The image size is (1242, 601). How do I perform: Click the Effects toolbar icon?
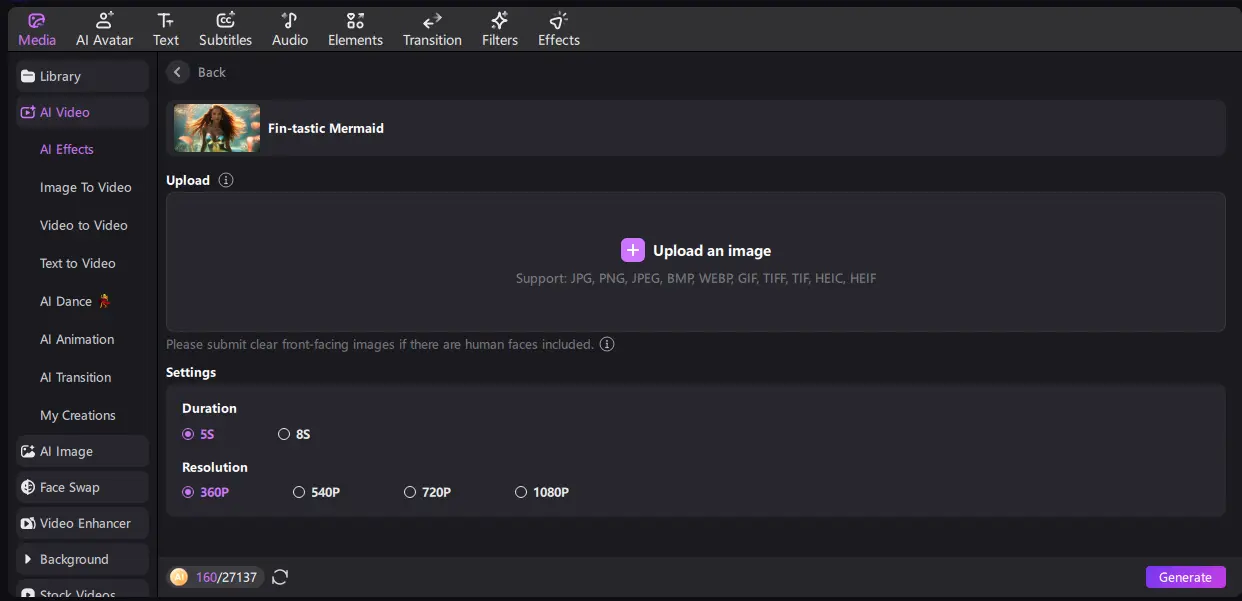click(x=558, y=21)
